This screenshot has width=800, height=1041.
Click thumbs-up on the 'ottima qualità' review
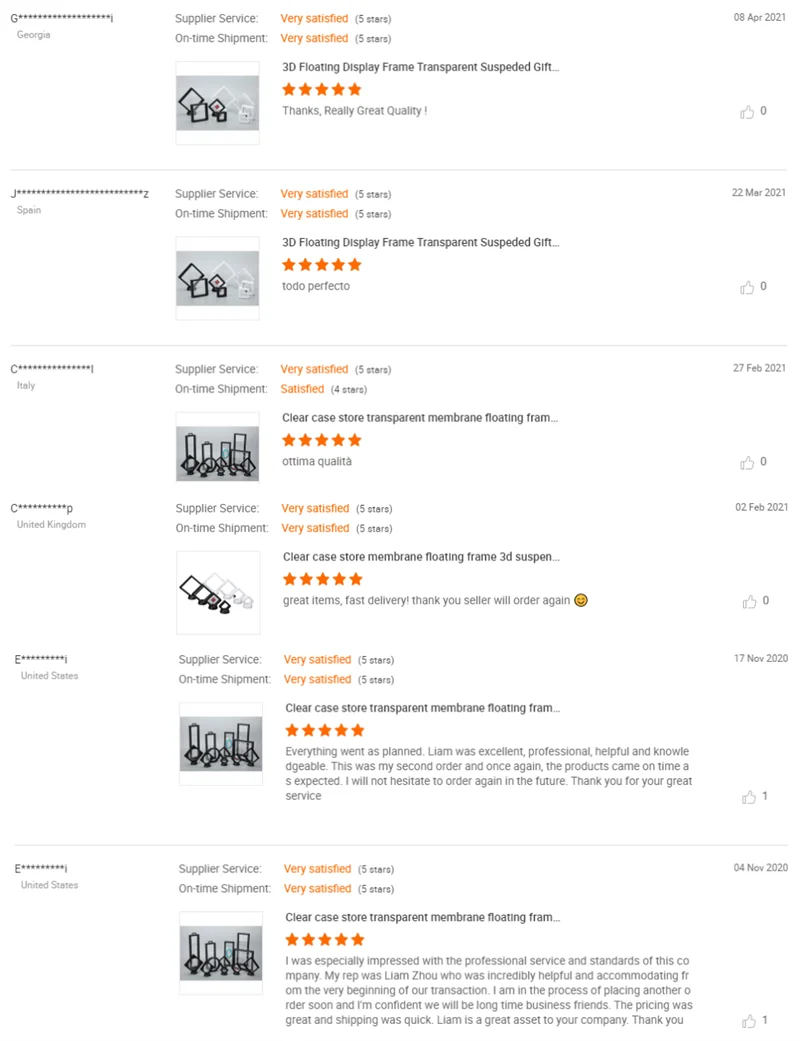[747, 462]
